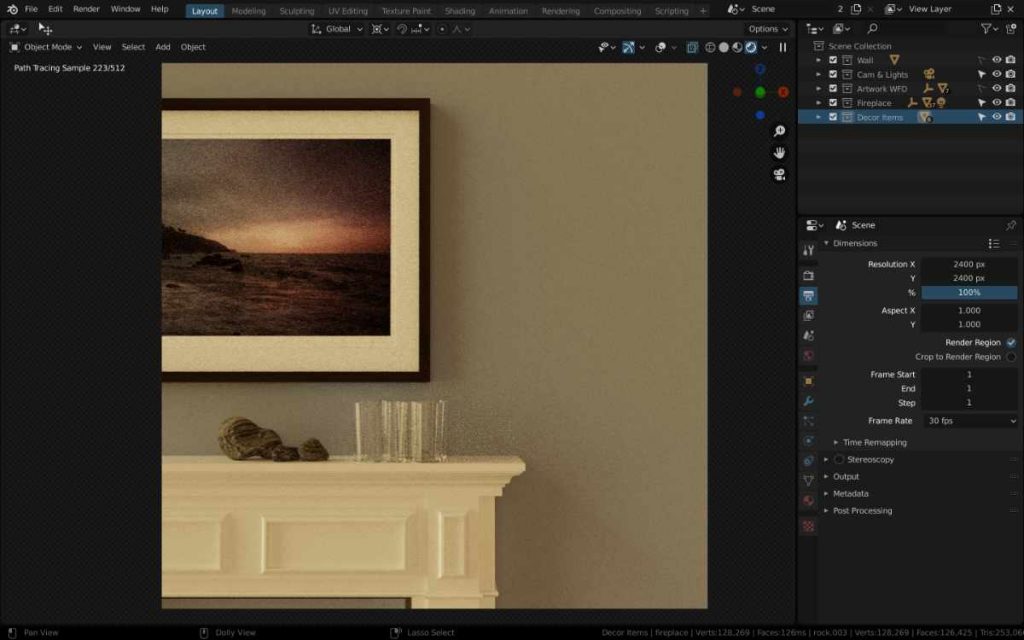Open the Global transform orientation dropdown

coord(337,29)
